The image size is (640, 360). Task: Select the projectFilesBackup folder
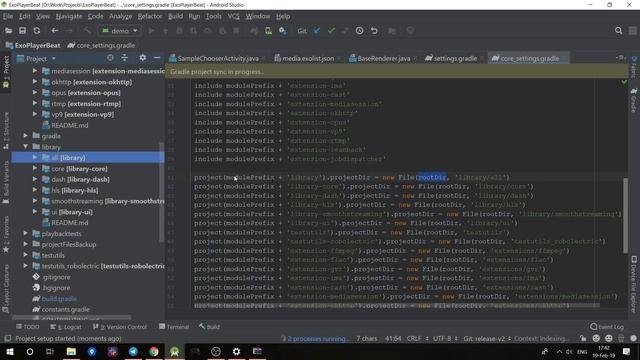69,244
